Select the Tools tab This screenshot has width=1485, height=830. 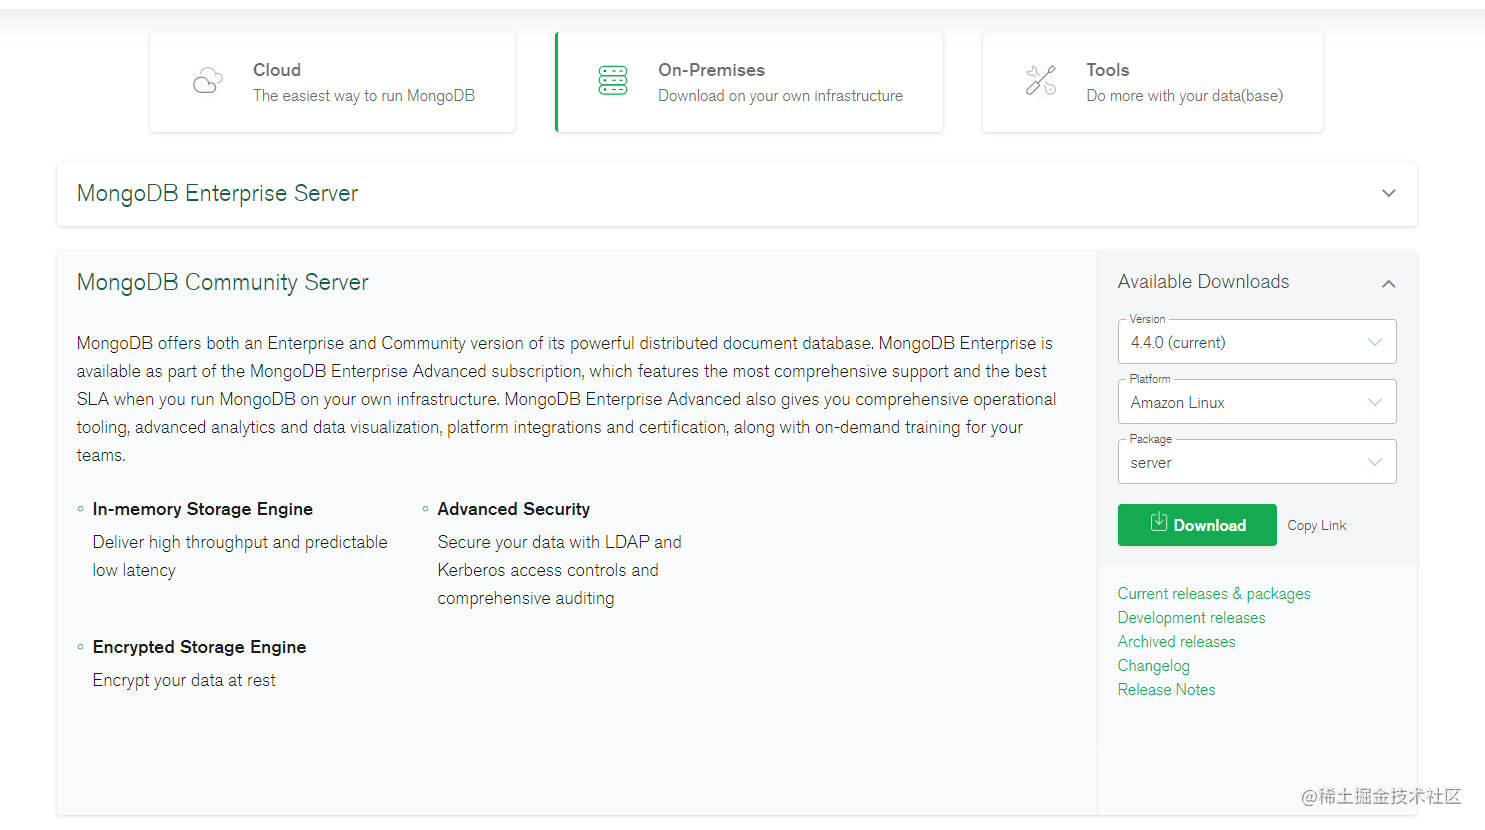coord(1153,82)
